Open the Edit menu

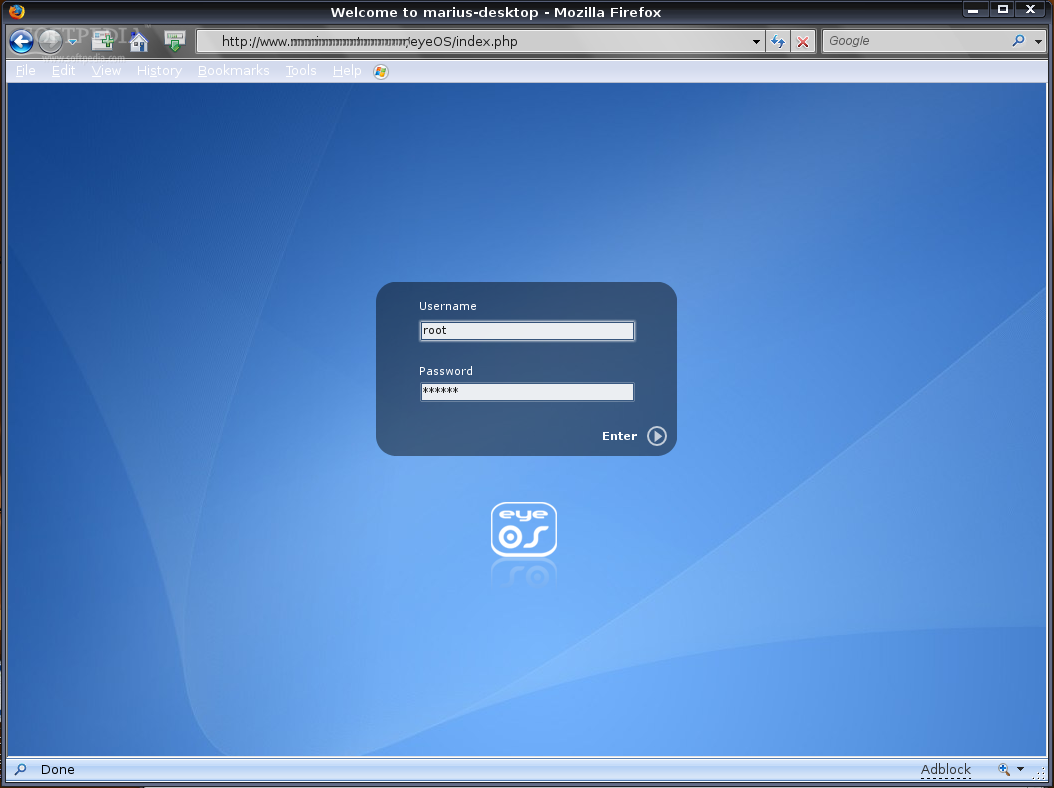63,71
